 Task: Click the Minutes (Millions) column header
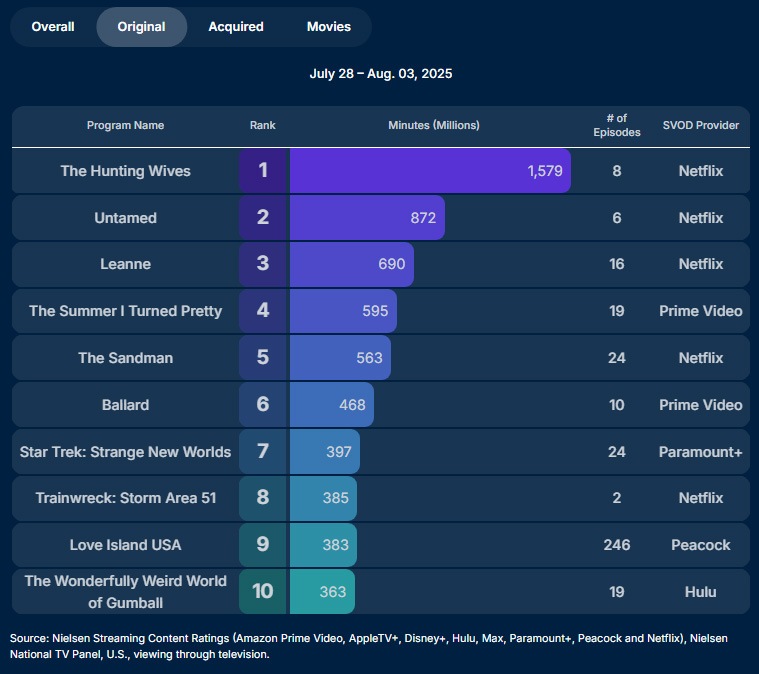click(x=434, y=125)
